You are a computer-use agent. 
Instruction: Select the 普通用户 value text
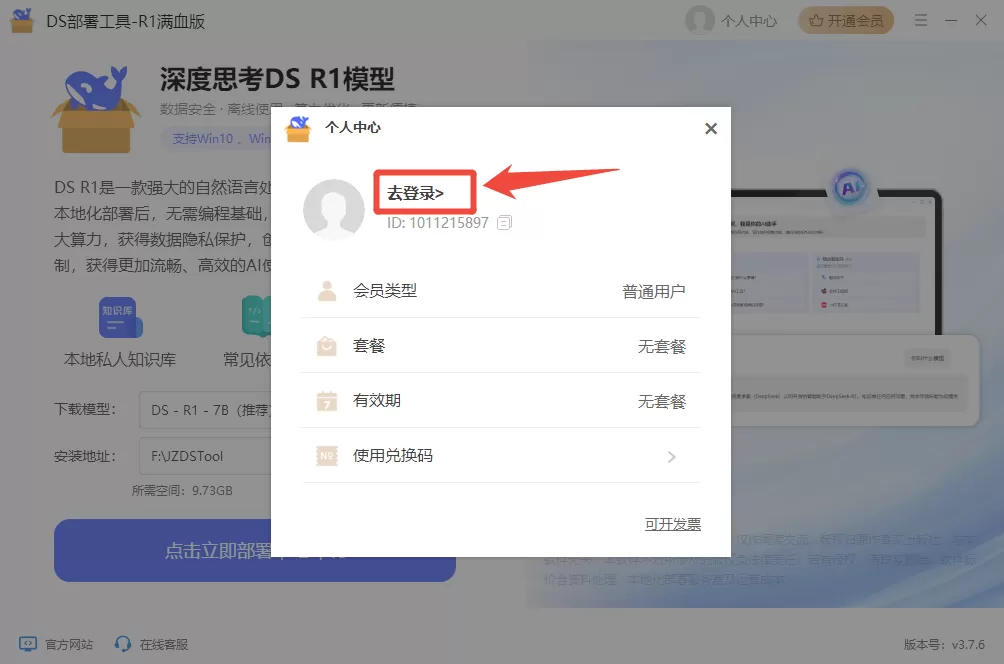[654, 291]
